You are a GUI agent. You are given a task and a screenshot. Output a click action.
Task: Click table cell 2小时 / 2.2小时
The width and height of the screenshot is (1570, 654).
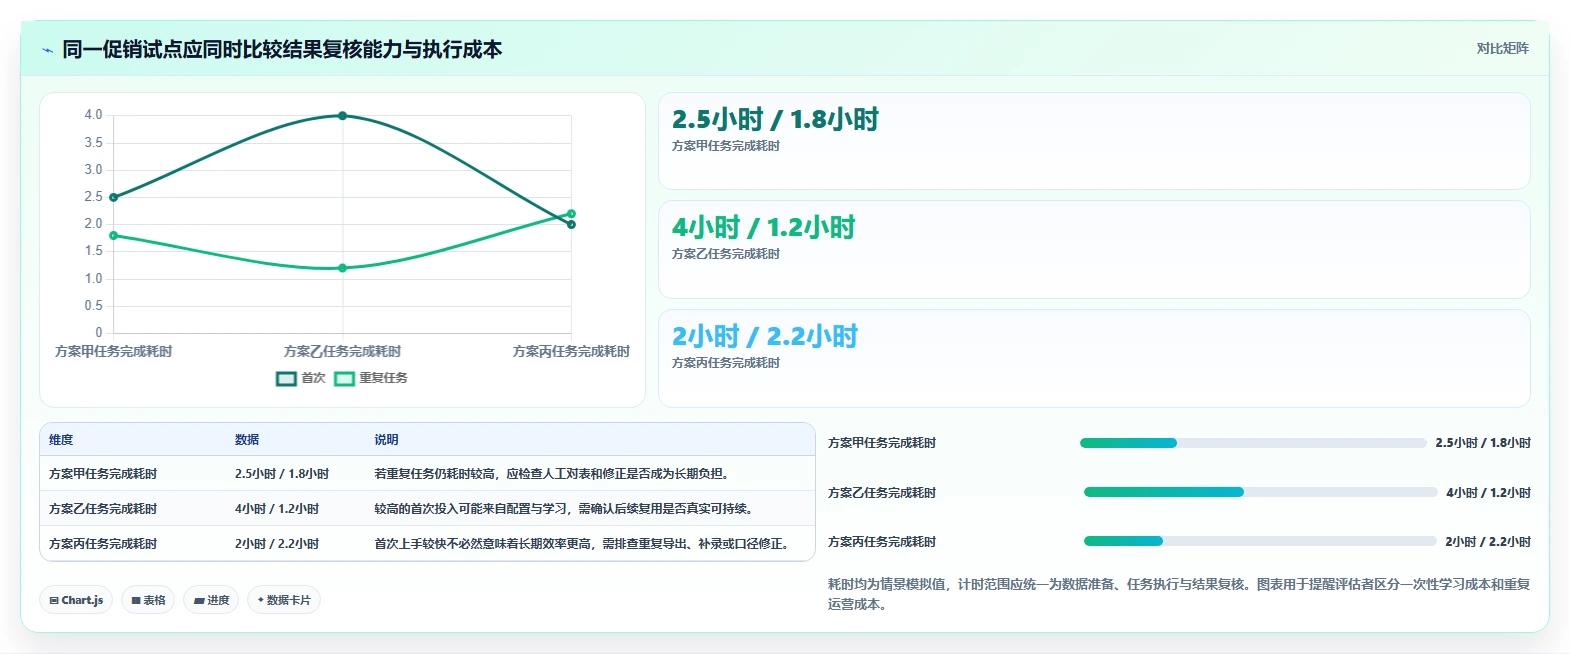click(x=277, y=544)
